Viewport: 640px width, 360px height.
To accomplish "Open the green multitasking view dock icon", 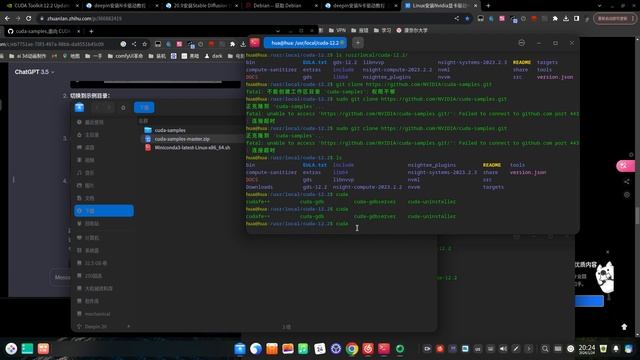I will click(27, 349).
